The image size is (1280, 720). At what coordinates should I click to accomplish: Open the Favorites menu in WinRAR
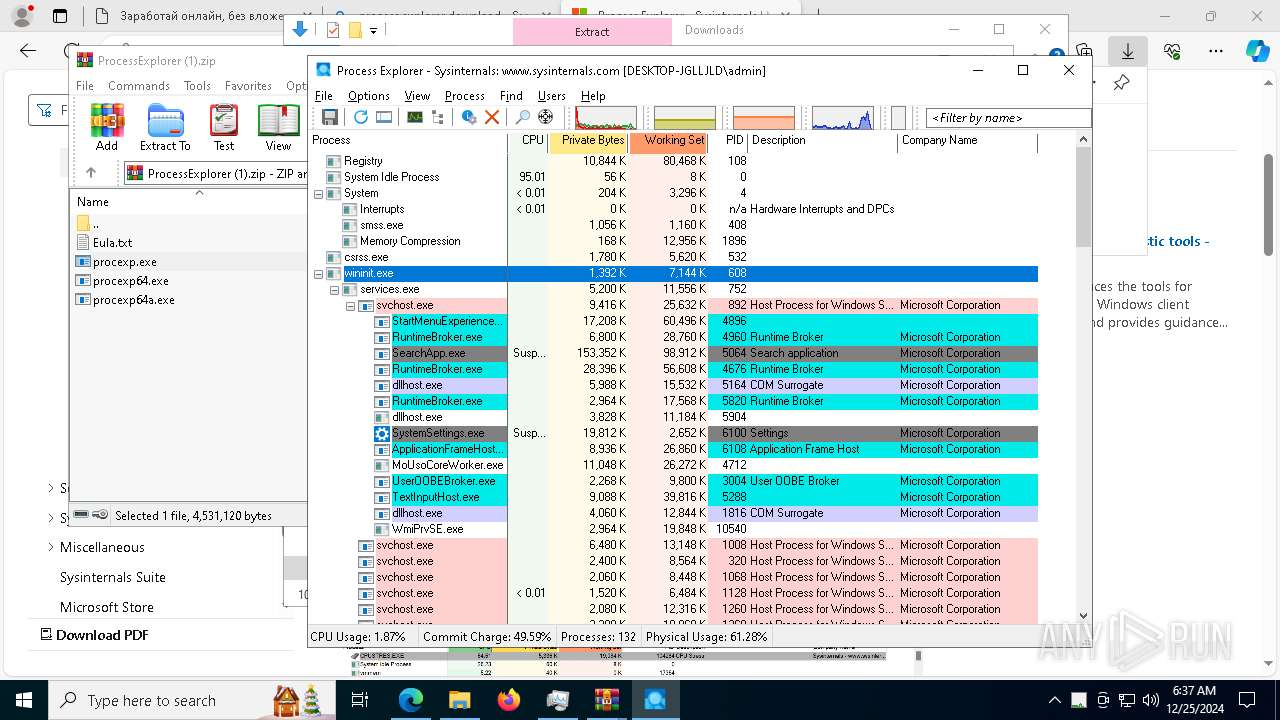click(248, 86)
